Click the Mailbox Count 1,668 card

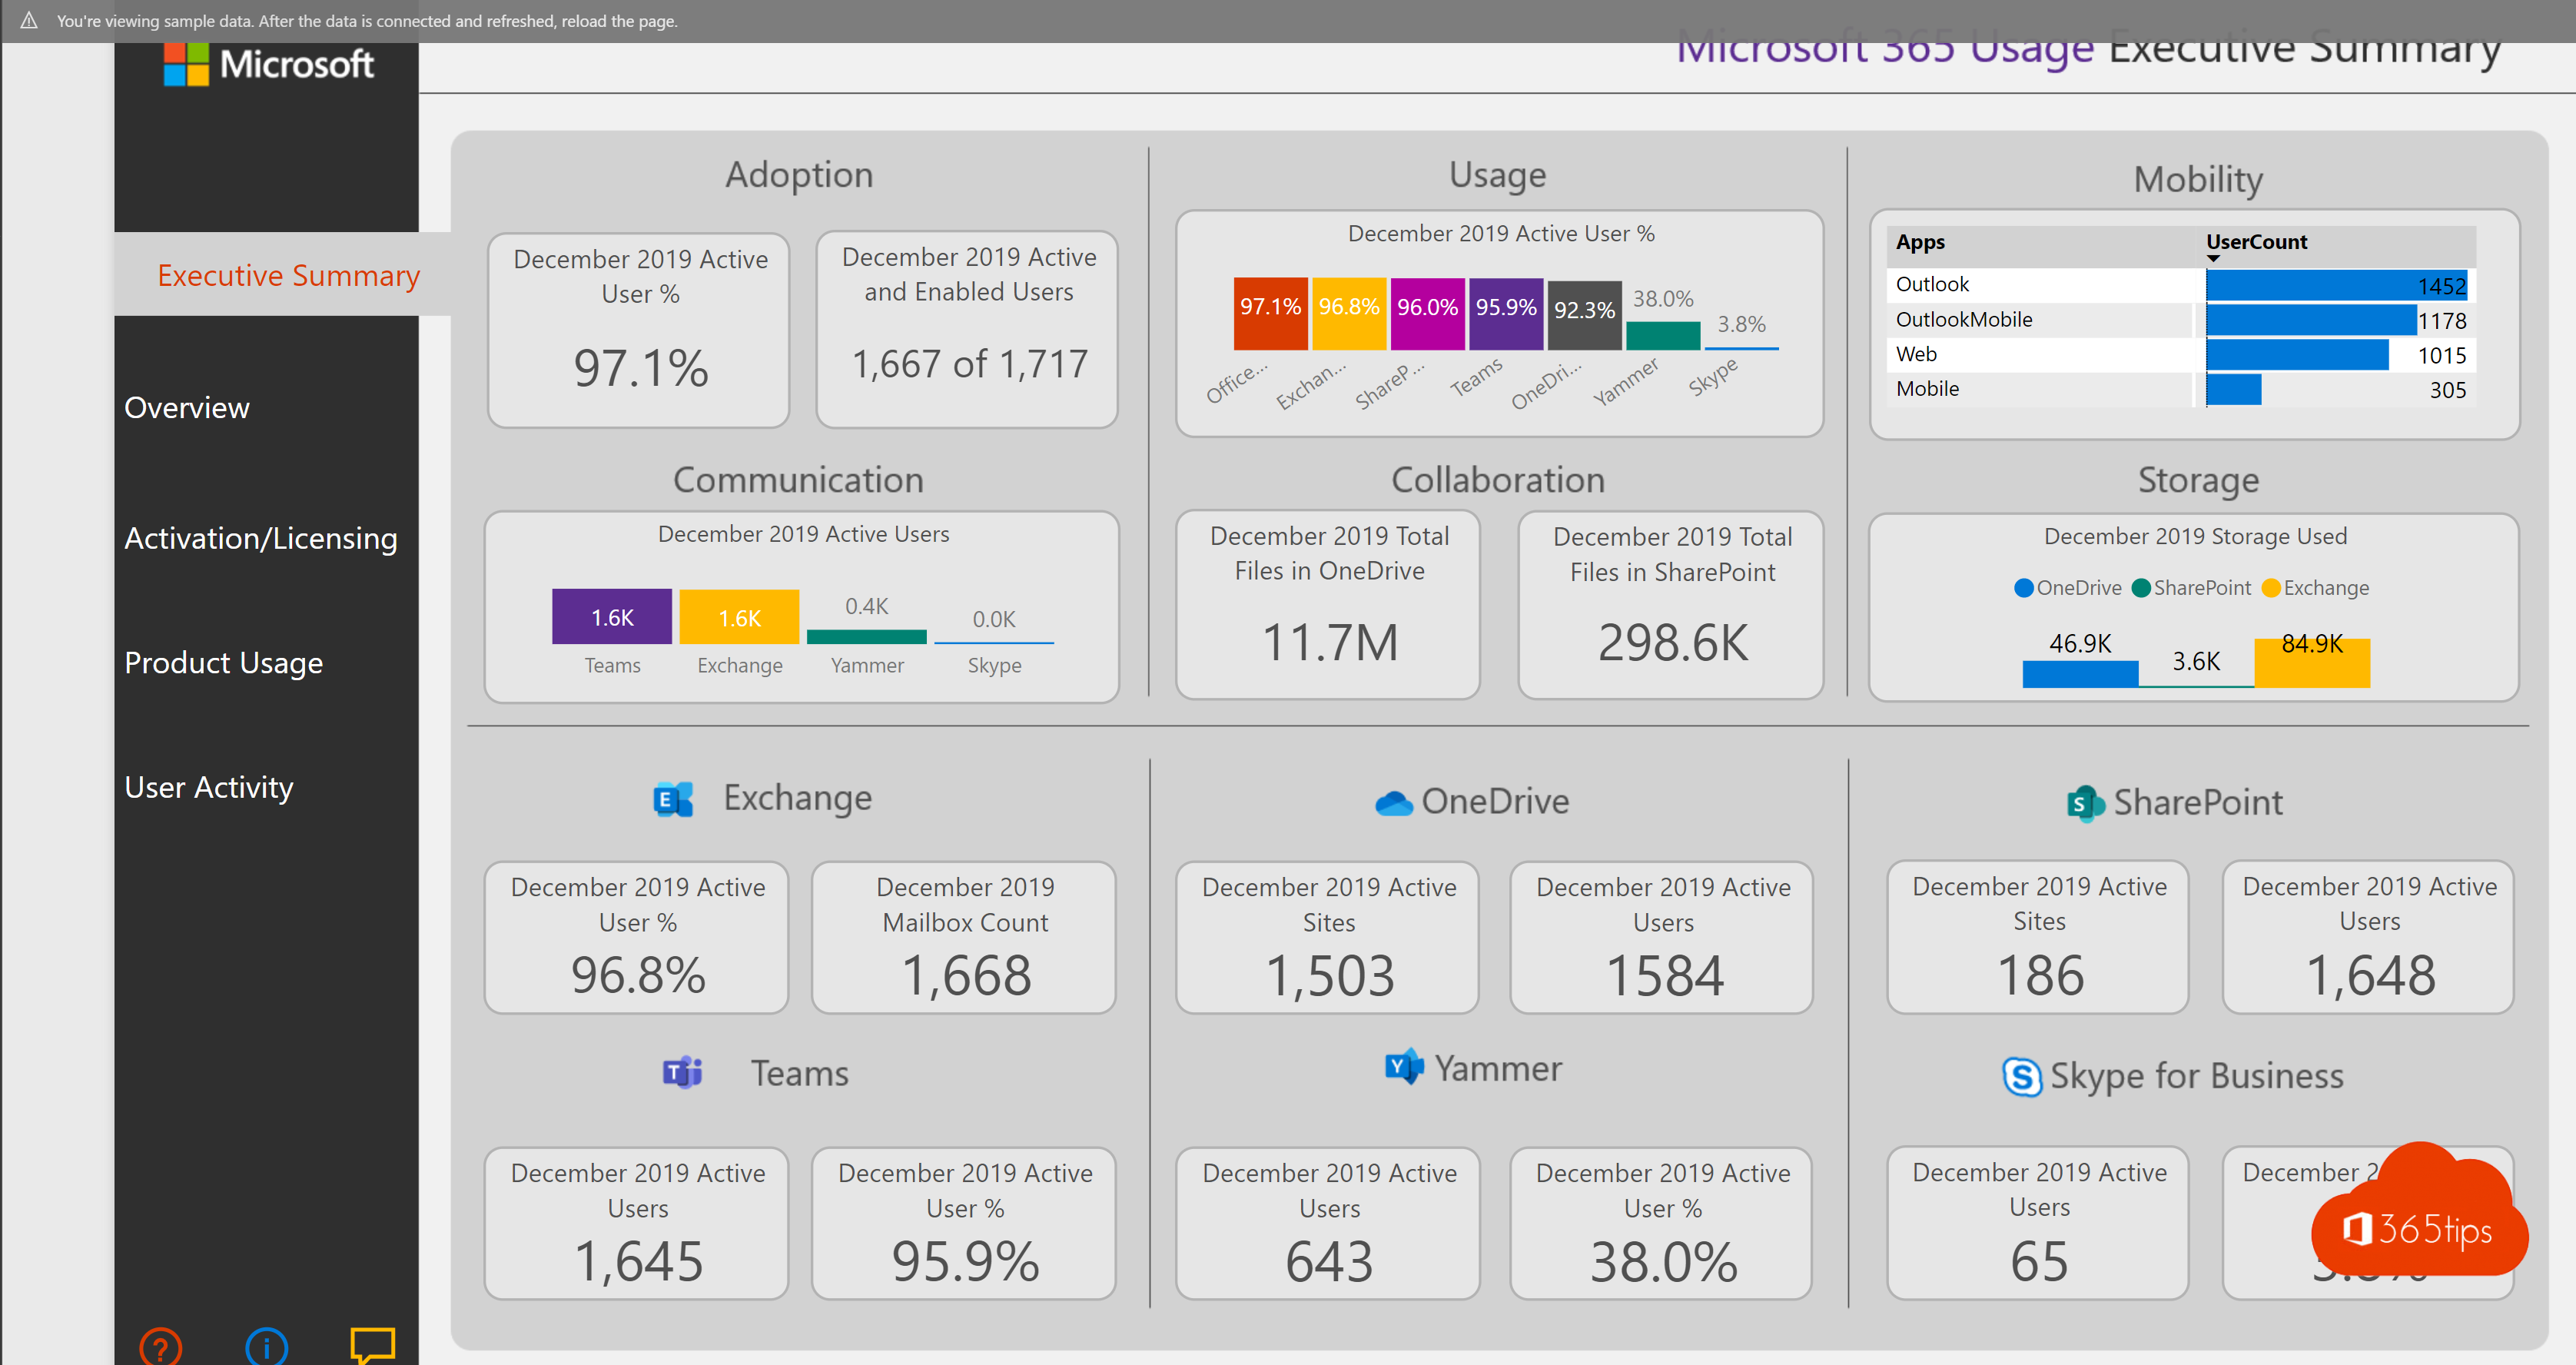coord(964,938)
